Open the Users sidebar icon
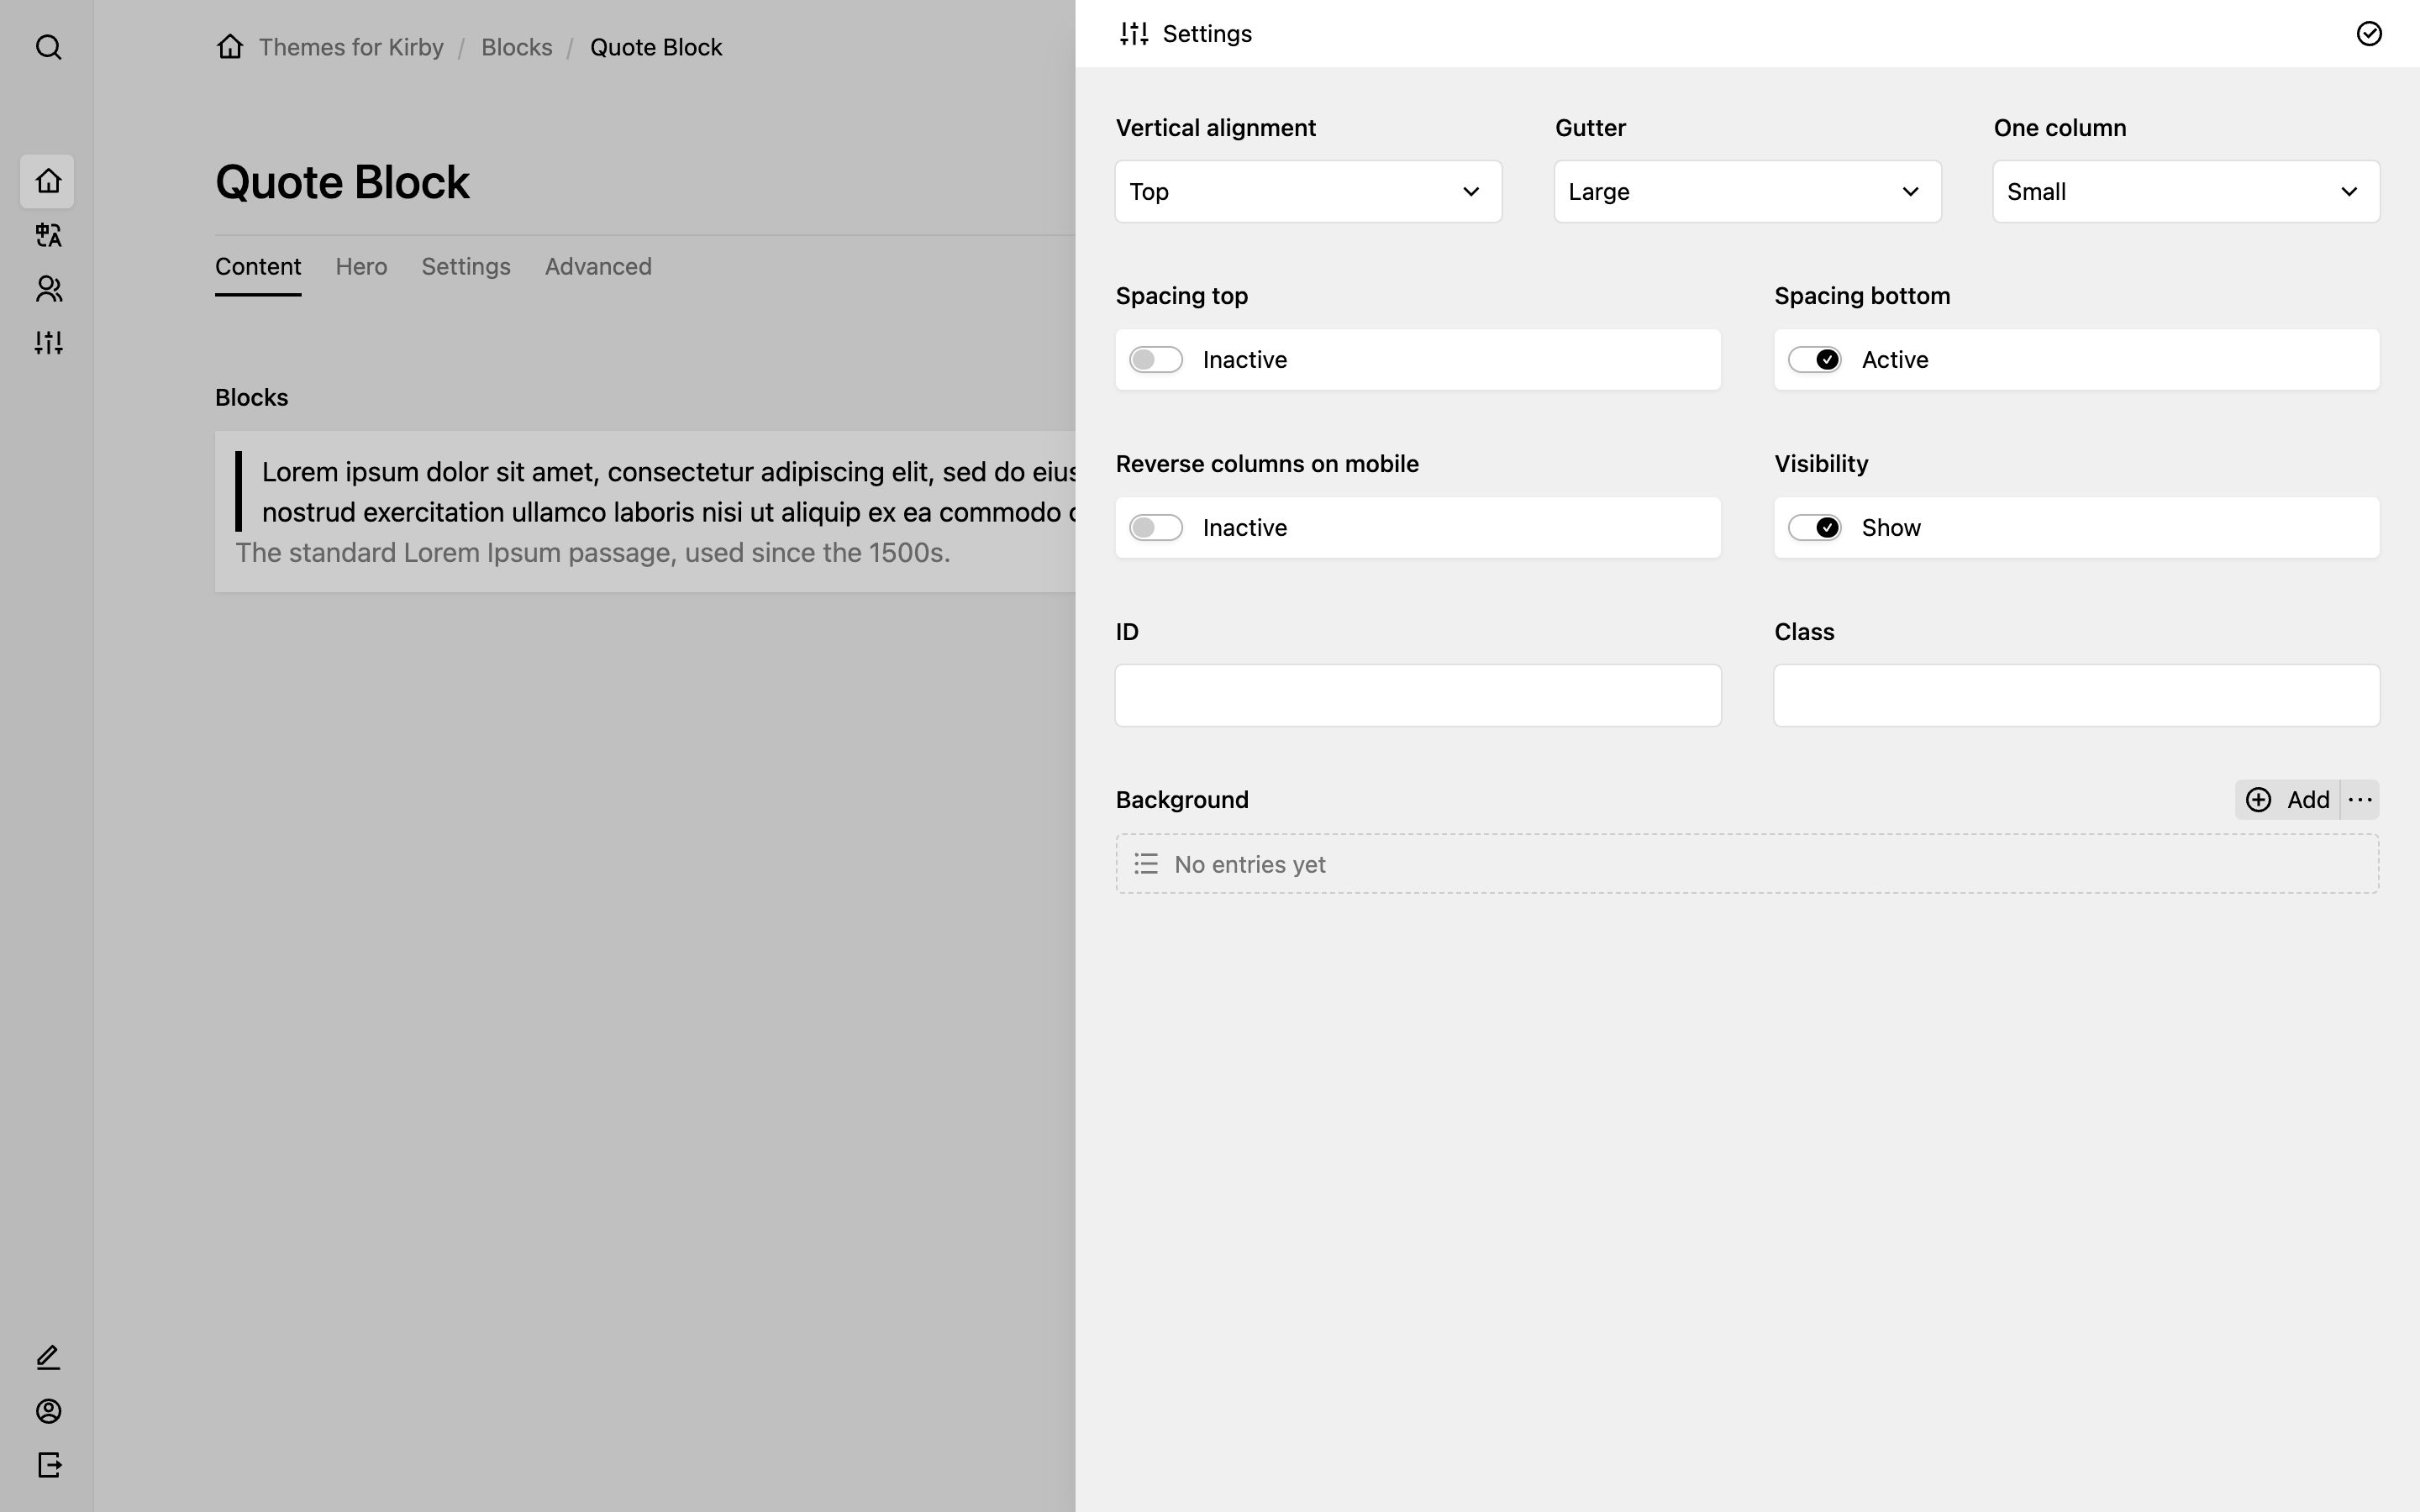 pyautogui.click(x=48, y=289)
